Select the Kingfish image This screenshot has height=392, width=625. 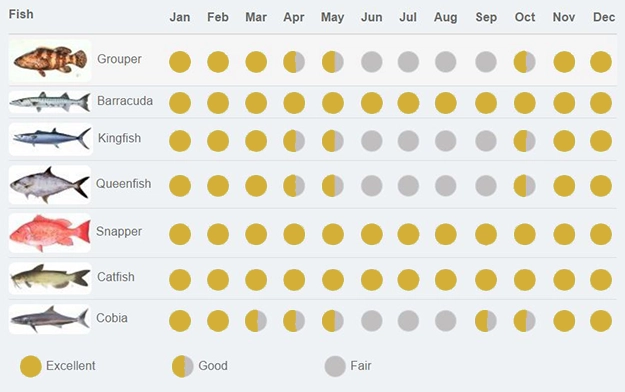[x=51, y=139]
